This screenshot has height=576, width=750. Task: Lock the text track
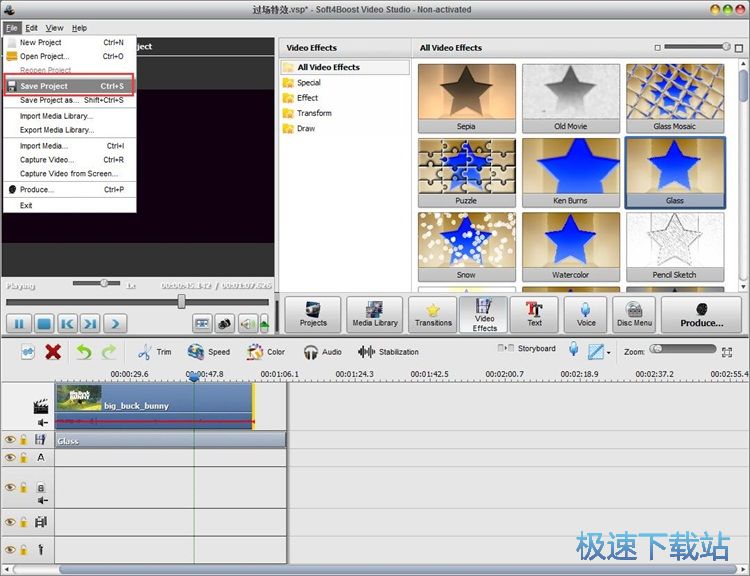coord(23,458)
